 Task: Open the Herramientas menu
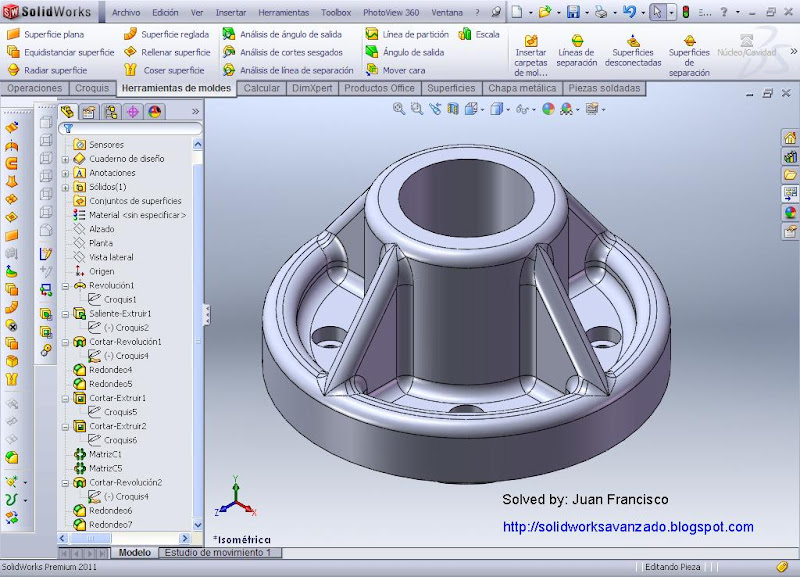pos(282,14)
